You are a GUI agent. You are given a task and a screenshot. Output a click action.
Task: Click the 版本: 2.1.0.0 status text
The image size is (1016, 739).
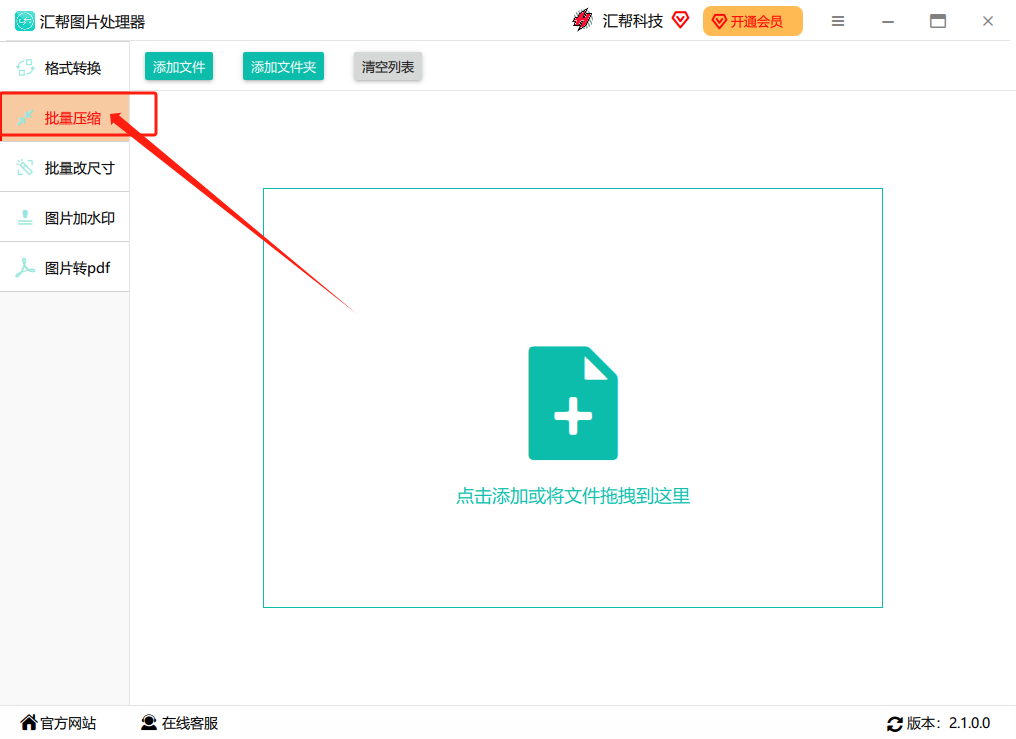(x=948, y=723)
